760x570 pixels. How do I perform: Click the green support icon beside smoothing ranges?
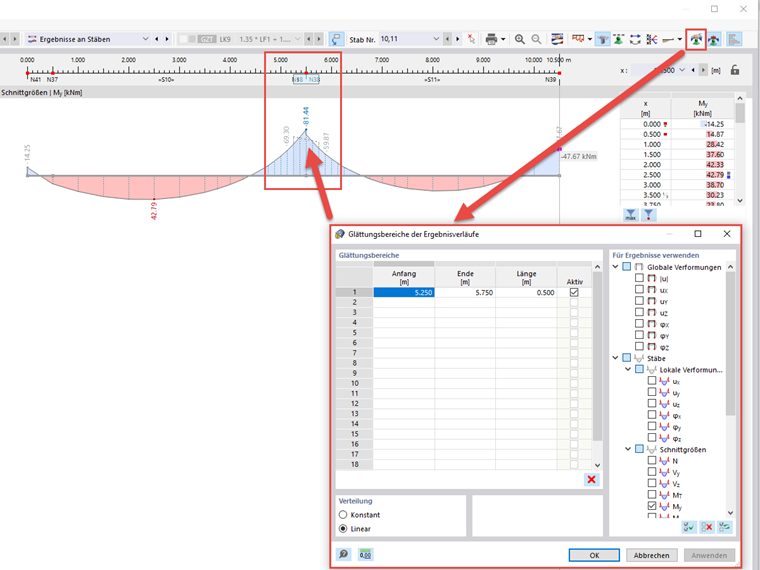[713, 39]
